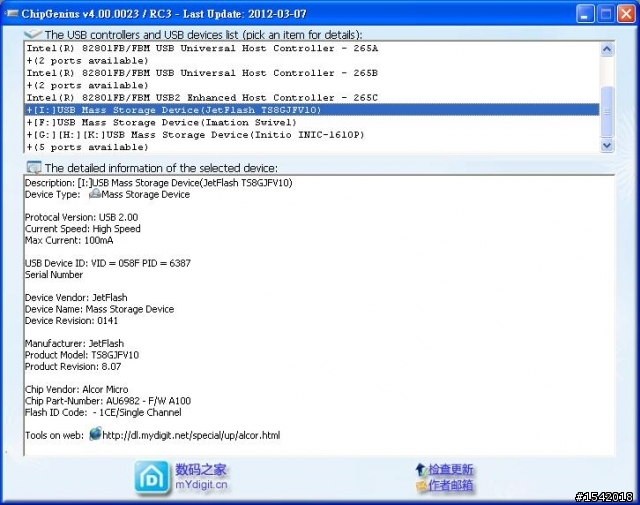Open the 数码之家 mYdigit.cn link
Screen dimensions: 640x505
tap(201, 477)
